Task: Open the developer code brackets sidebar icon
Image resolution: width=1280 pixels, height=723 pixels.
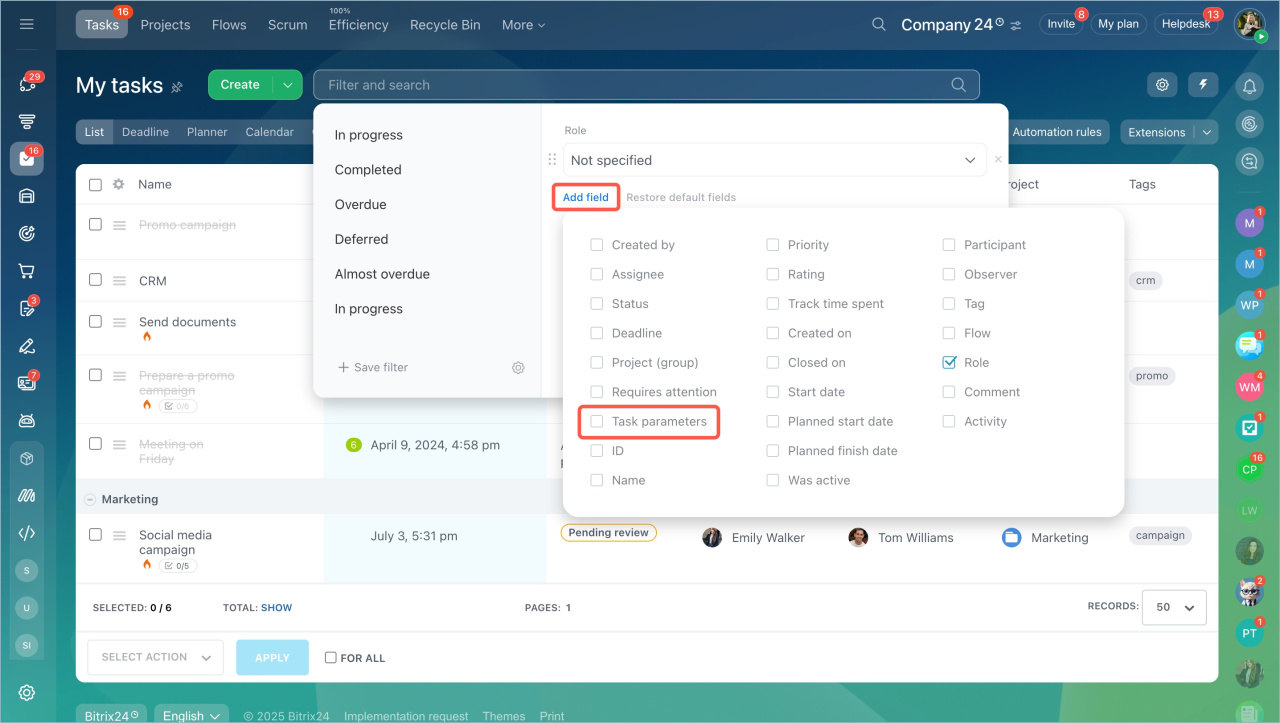Action: [27, 533]
